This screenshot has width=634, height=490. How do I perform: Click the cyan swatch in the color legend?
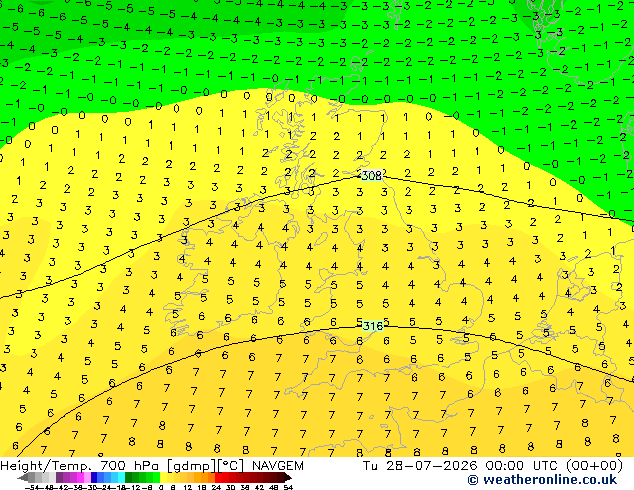(121, 477)
